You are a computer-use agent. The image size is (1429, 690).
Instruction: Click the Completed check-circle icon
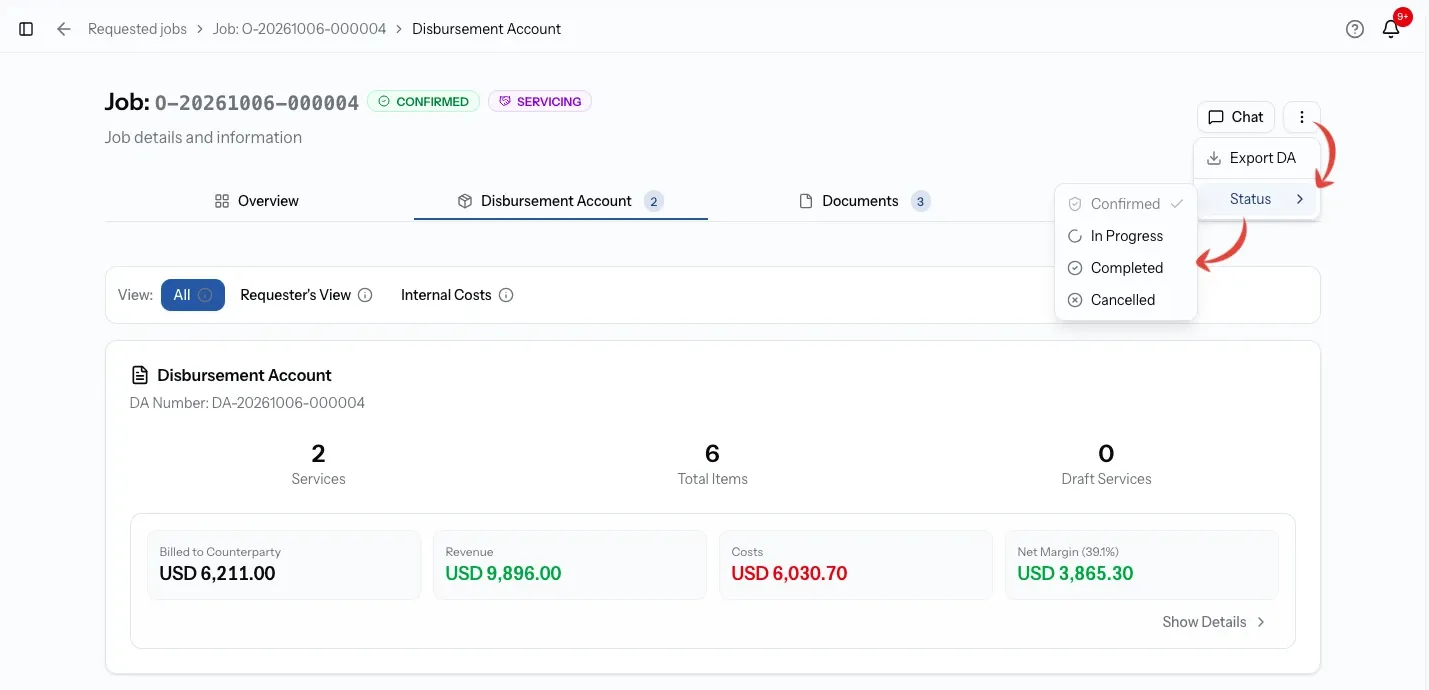[1075, 268]
